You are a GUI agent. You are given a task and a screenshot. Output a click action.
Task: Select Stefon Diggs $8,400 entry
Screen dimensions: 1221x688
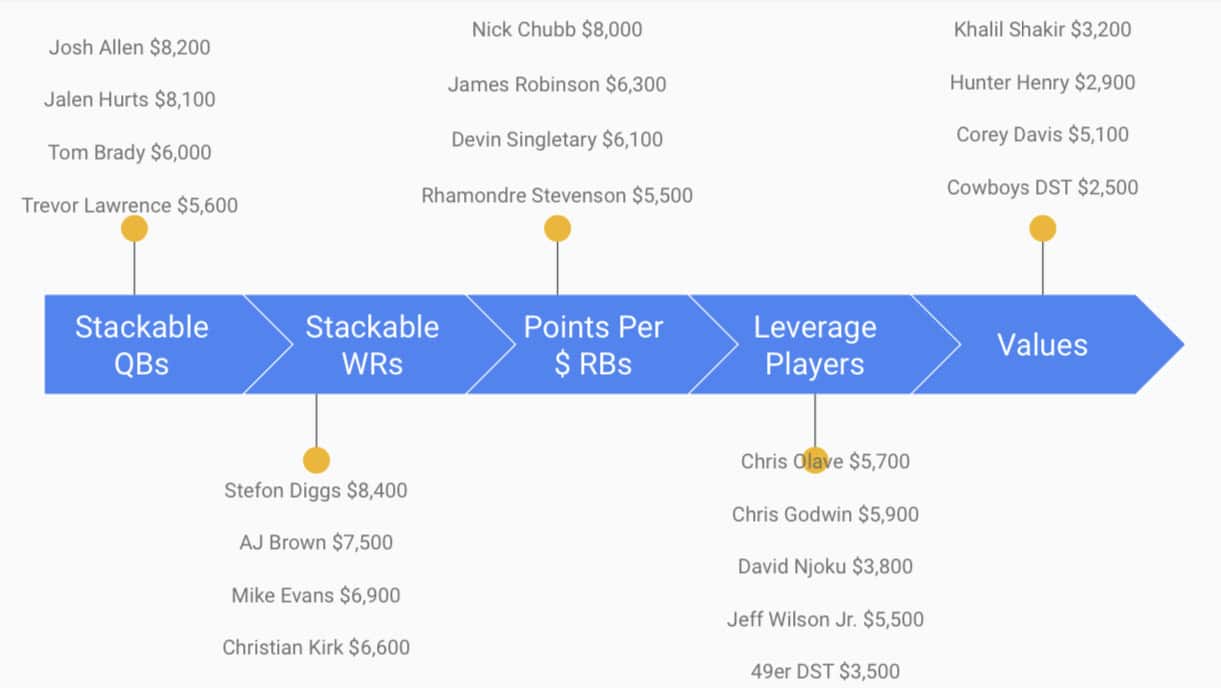coord(316,490)
